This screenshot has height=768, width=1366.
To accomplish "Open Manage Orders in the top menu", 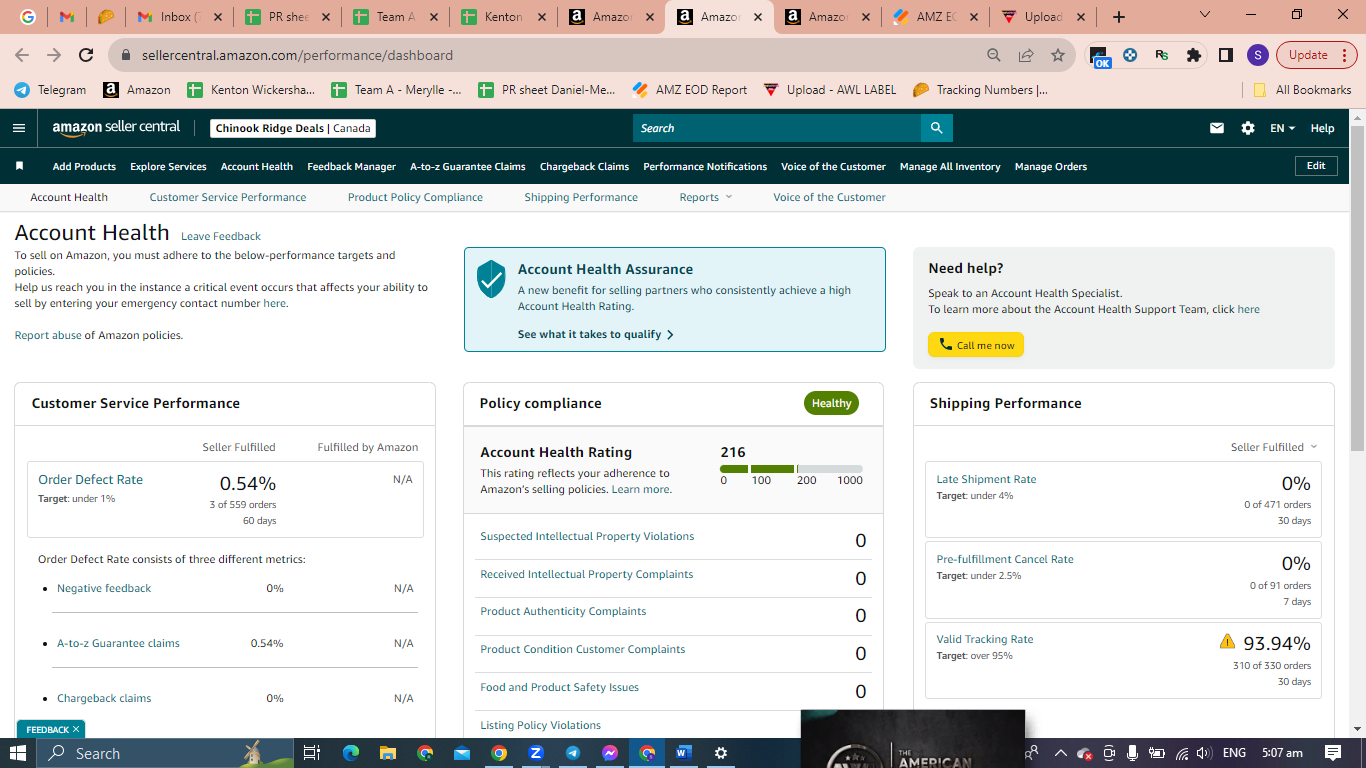I will pos(1050,166).
